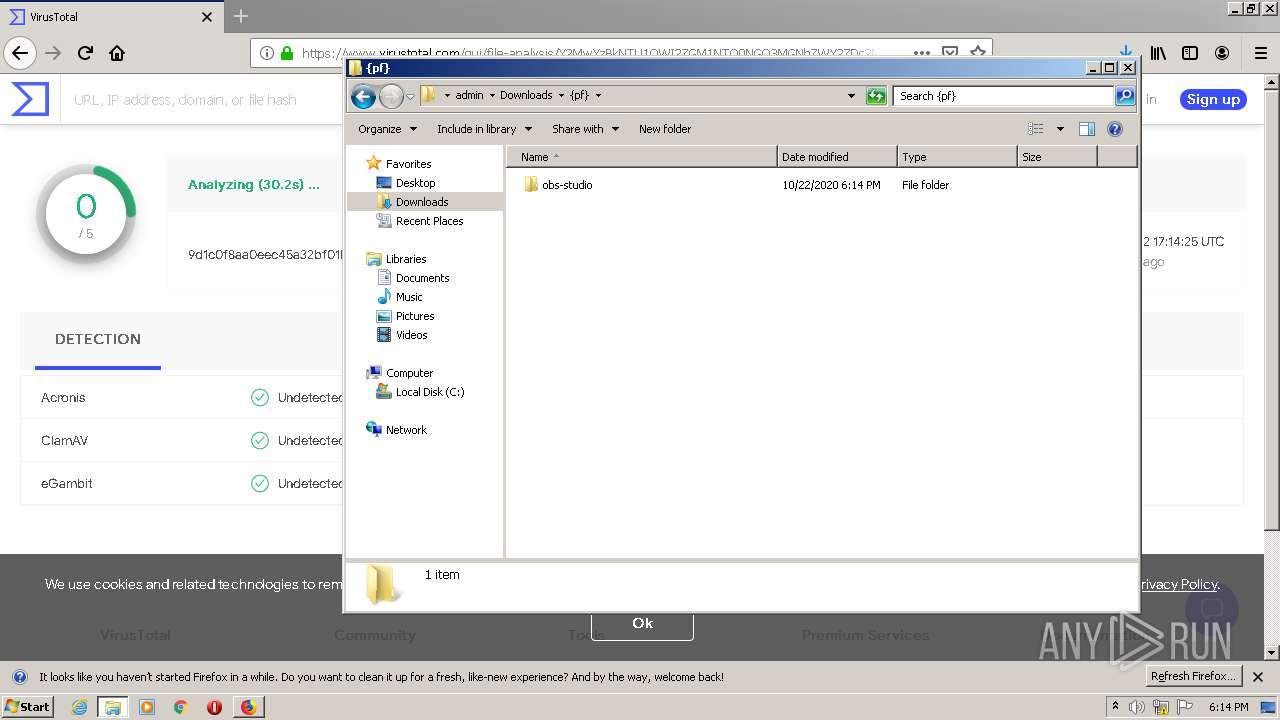Select Computer in the navigation pane

[x=409, y=373]
